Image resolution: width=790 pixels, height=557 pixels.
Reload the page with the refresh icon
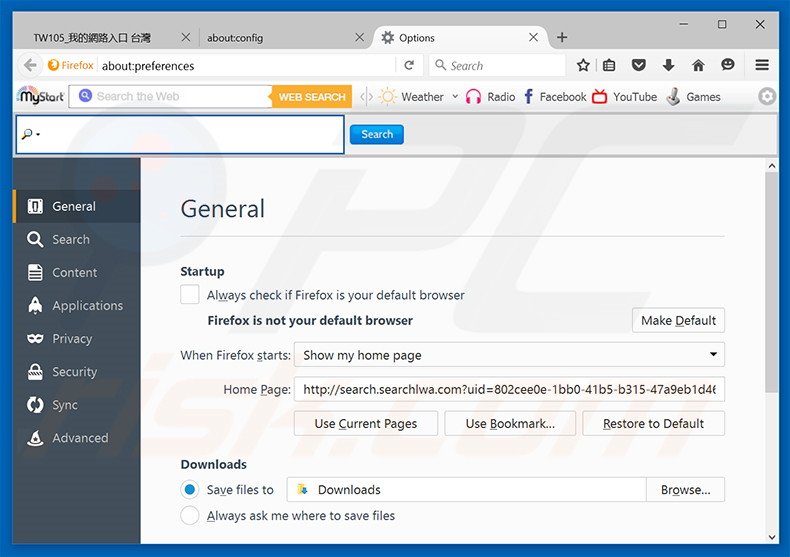click(x=409, y=65)
